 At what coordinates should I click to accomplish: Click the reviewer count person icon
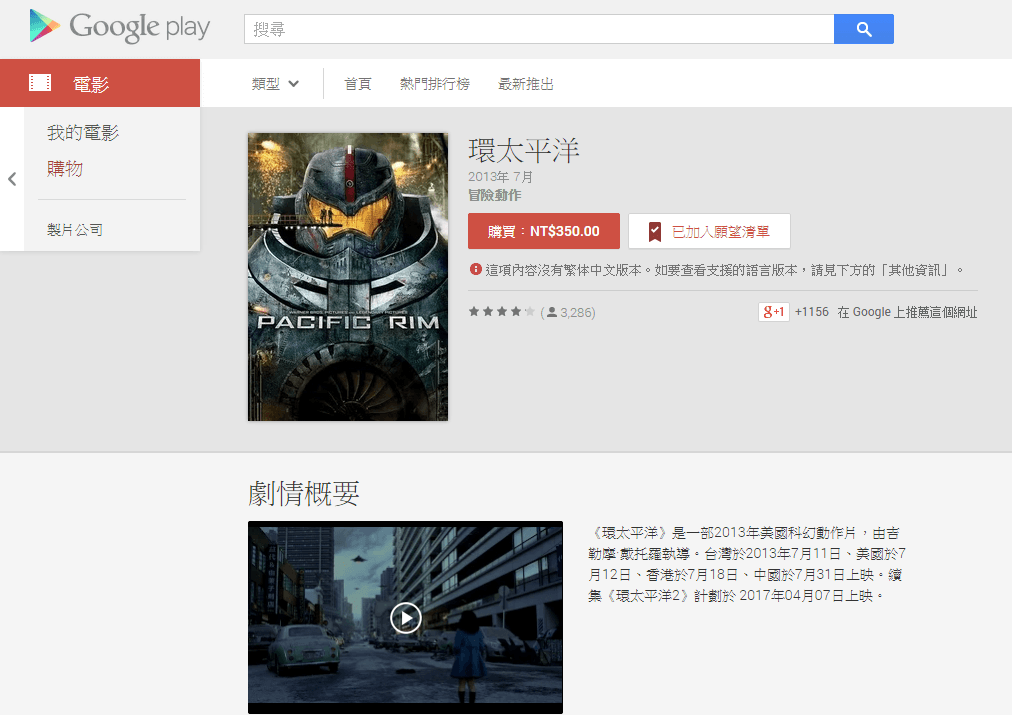pyautogui.click(x=552, y=312)
